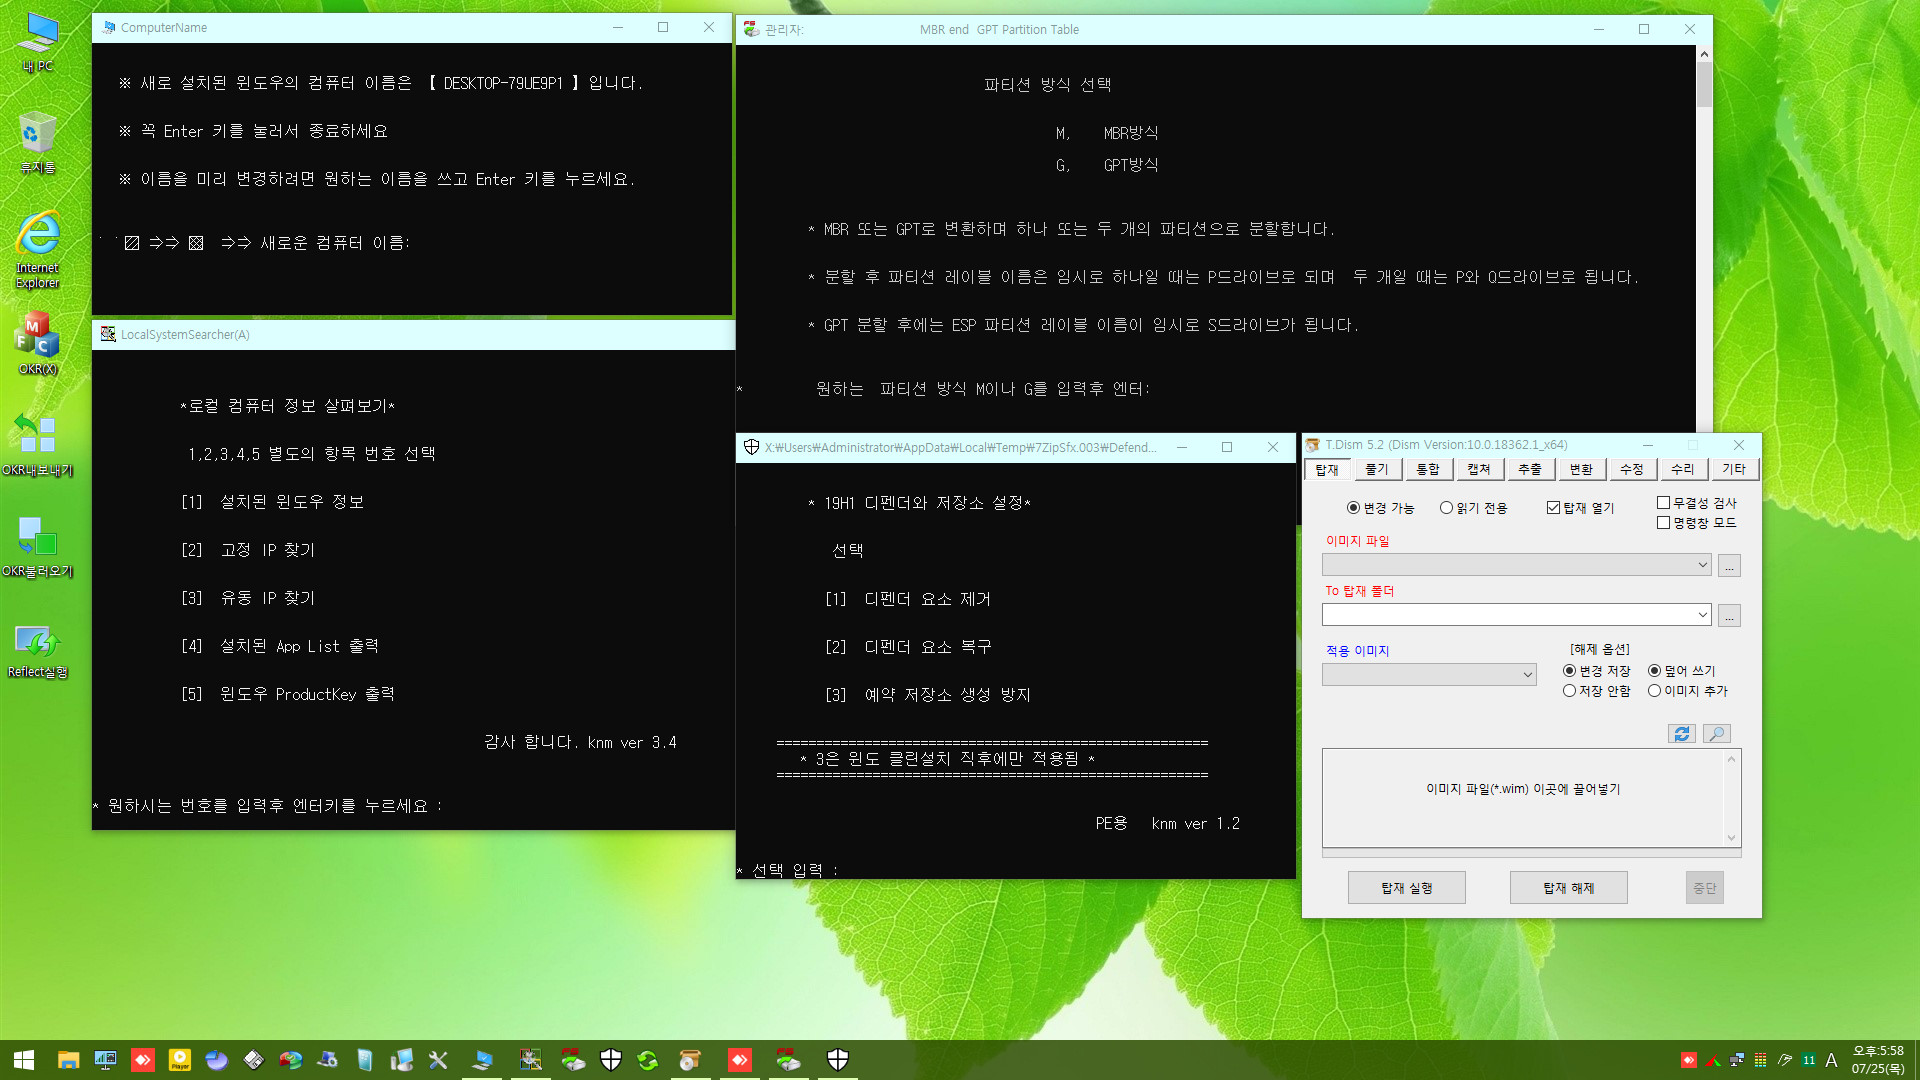This screenshot has height=1080, width=1920.
Task: Expand the 적용 이미지 dropdown
Action: click(1527, 675)
